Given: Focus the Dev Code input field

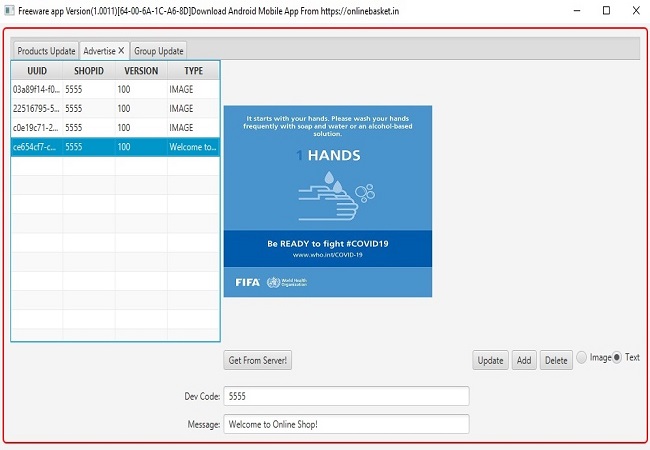Looking at the screenshot, I should click(347, 396).
